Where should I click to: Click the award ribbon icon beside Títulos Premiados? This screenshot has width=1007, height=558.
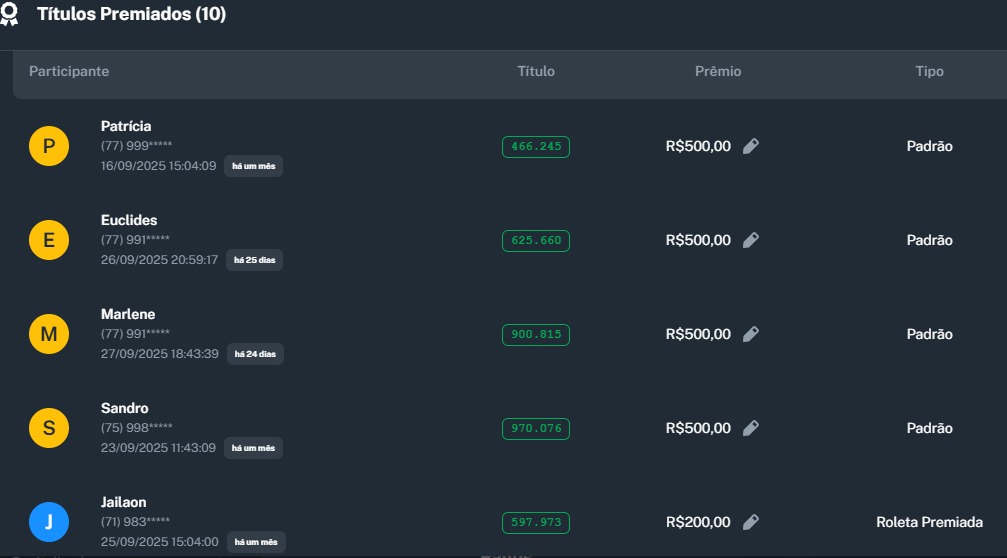[10, 15]
